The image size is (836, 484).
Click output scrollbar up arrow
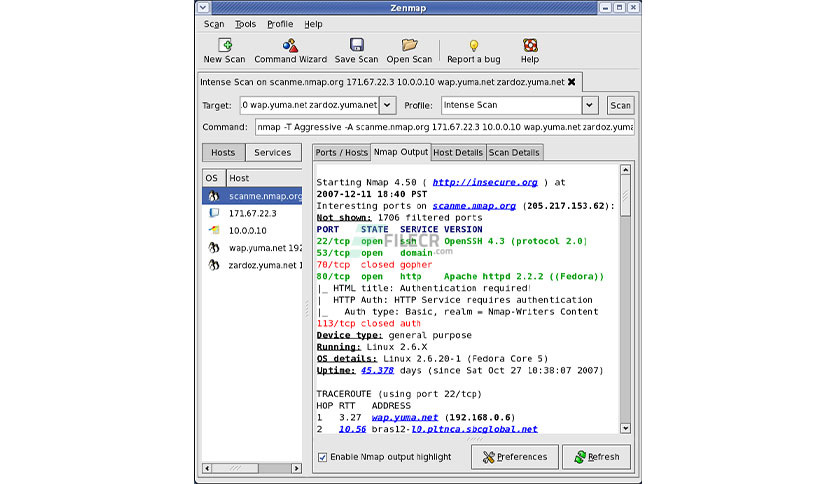[x=625, y=170]
